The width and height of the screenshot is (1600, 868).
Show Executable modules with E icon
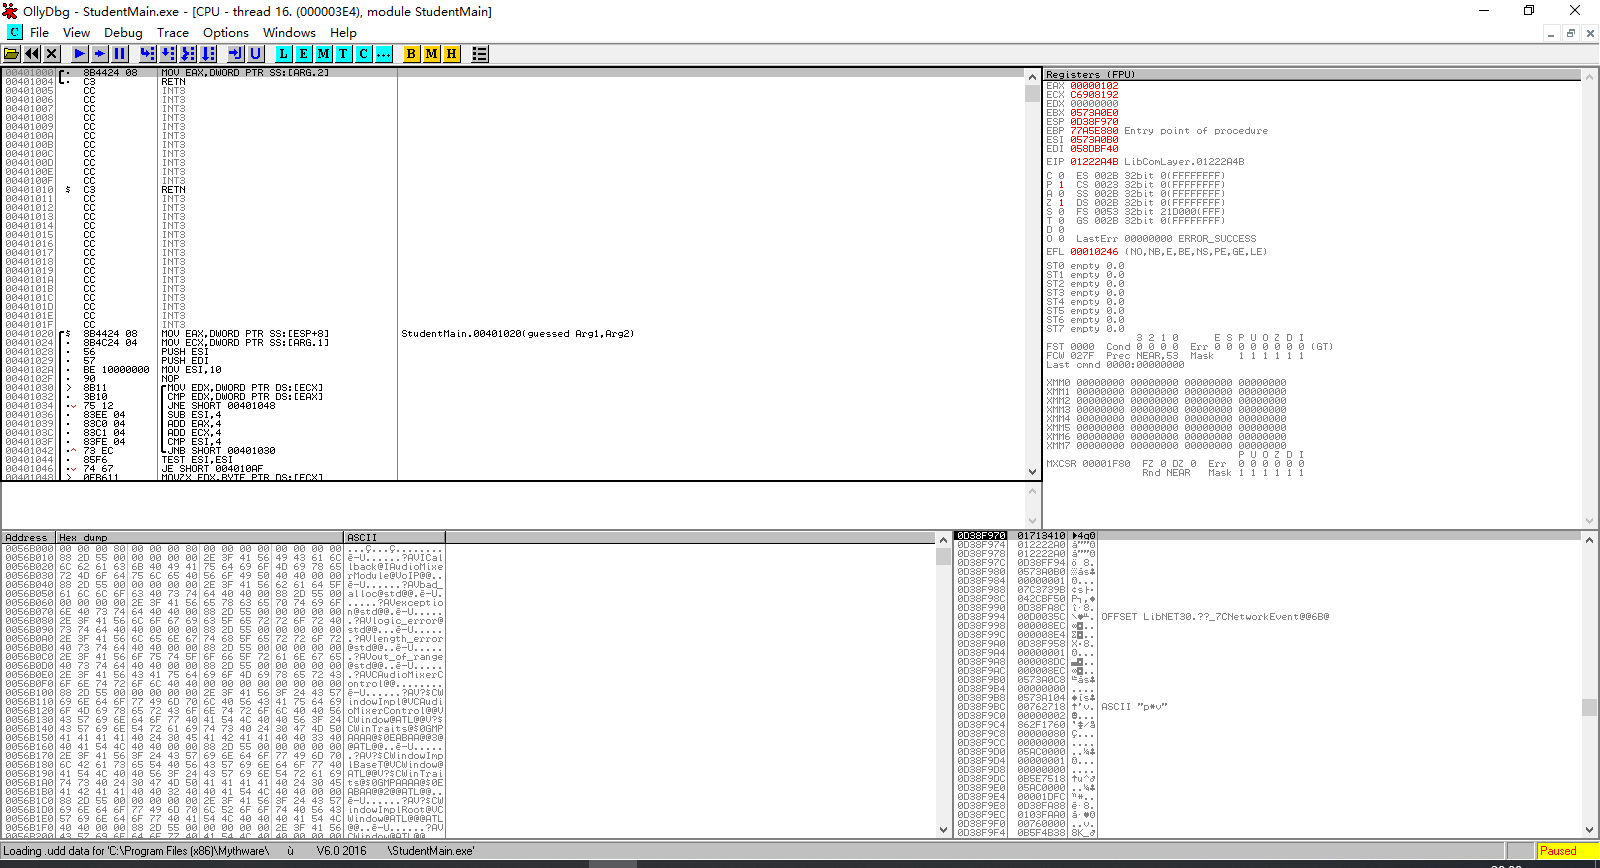pyautogui.click(x=304, y=54)
